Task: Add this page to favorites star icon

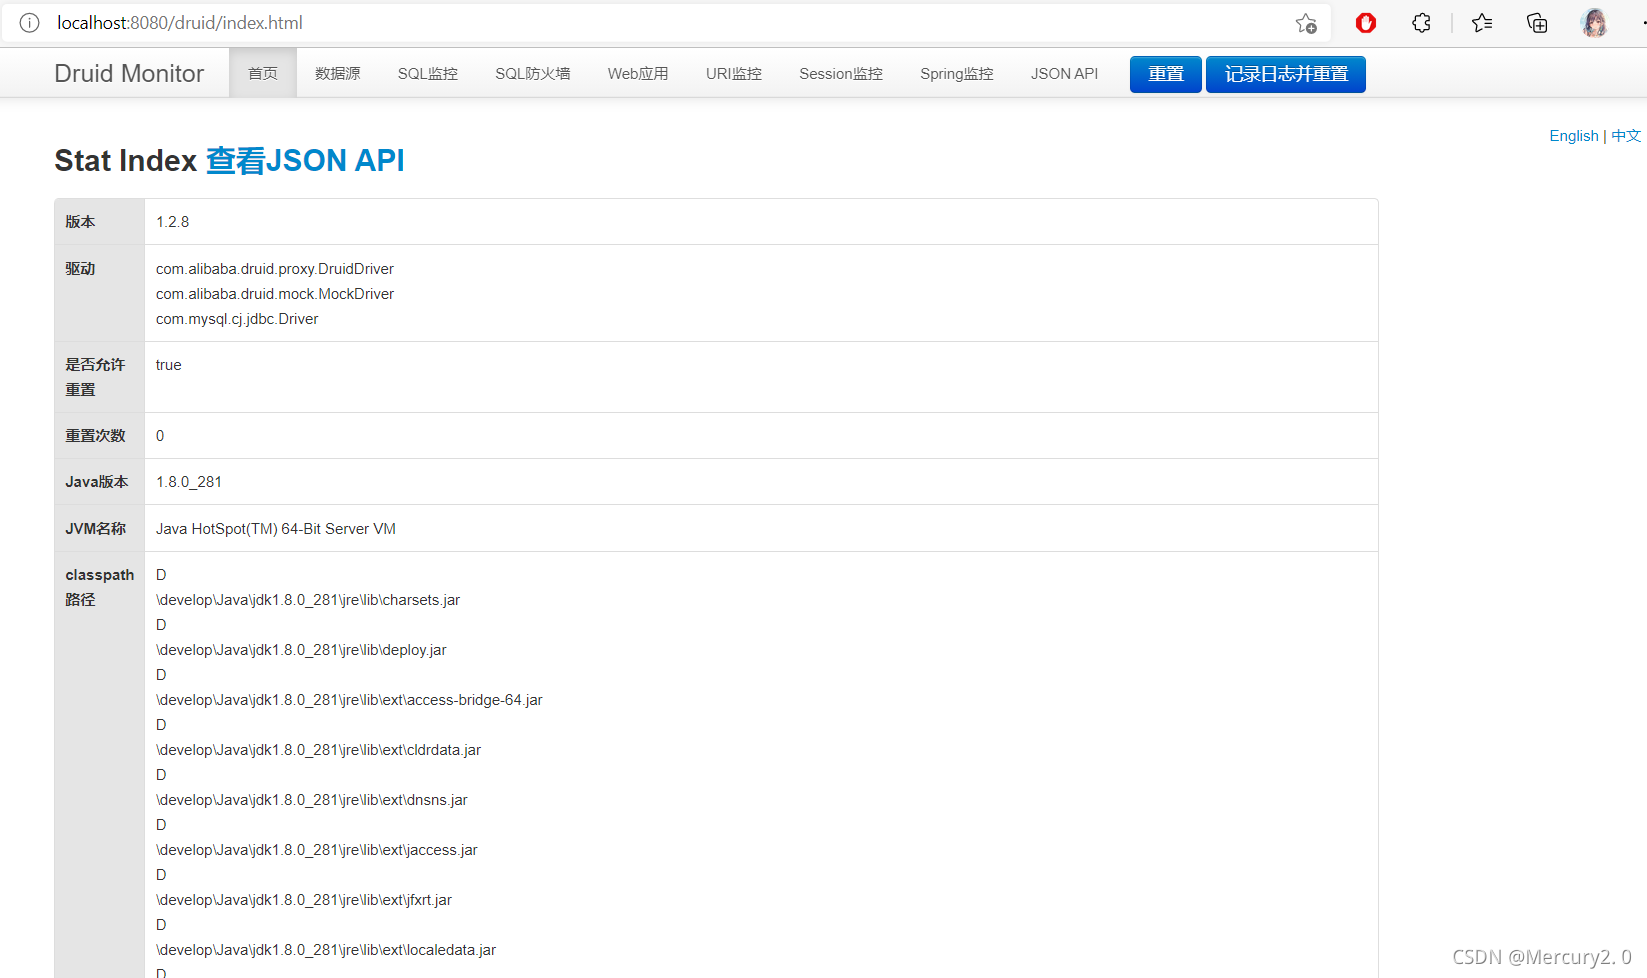Action: 1306,23
